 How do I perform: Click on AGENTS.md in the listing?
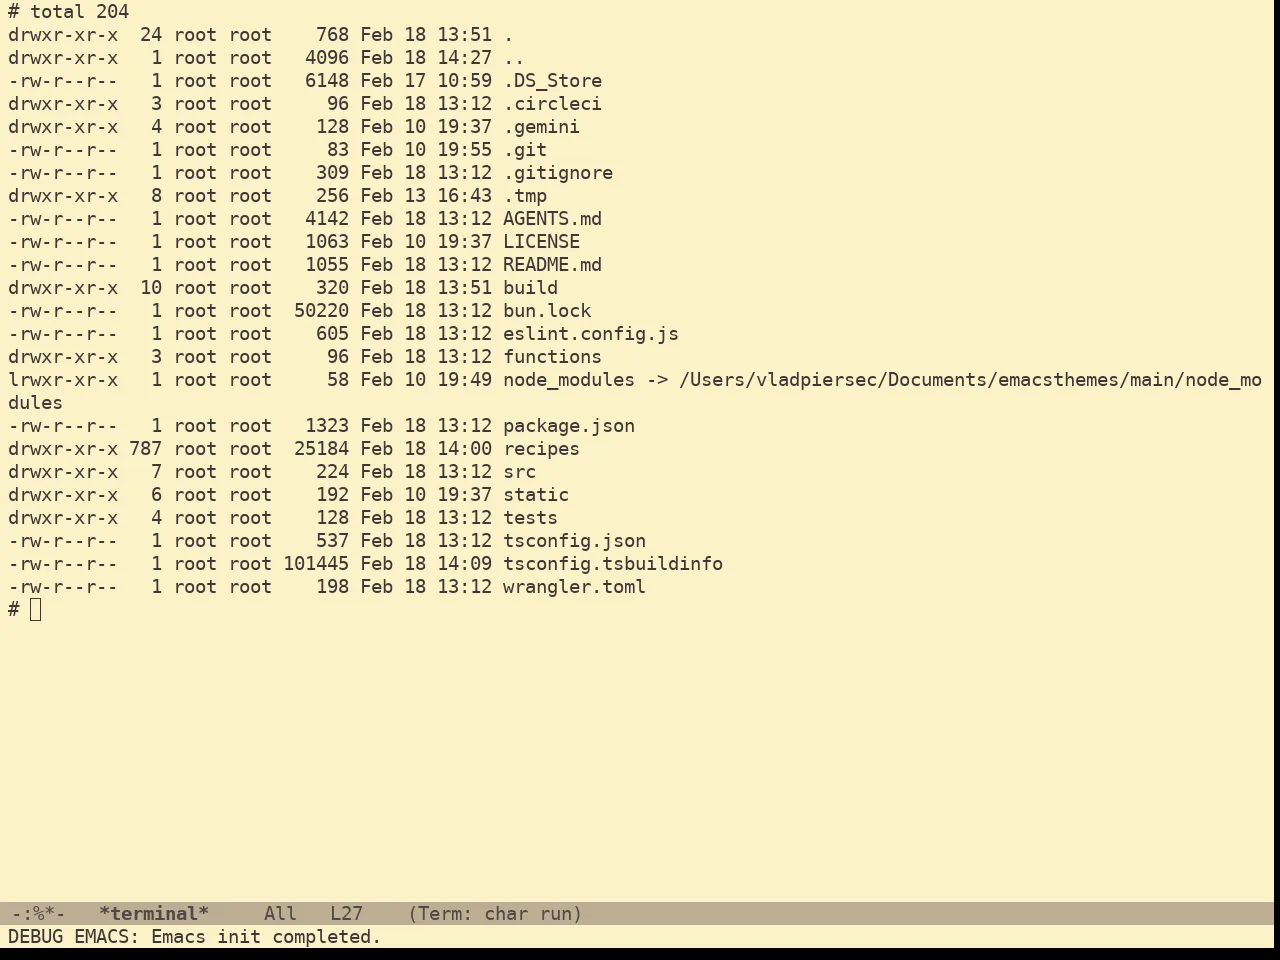pyautogui.click(x=552, y=219)
